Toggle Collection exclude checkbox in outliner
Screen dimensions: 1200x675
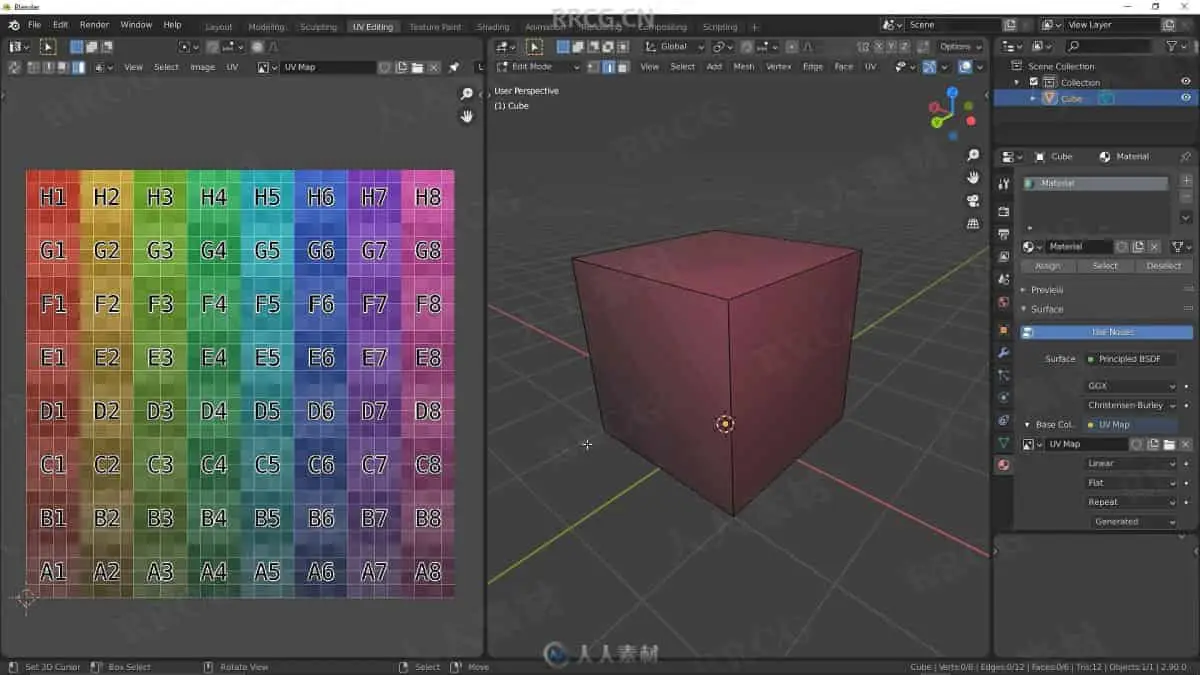tap(1034, 82)
